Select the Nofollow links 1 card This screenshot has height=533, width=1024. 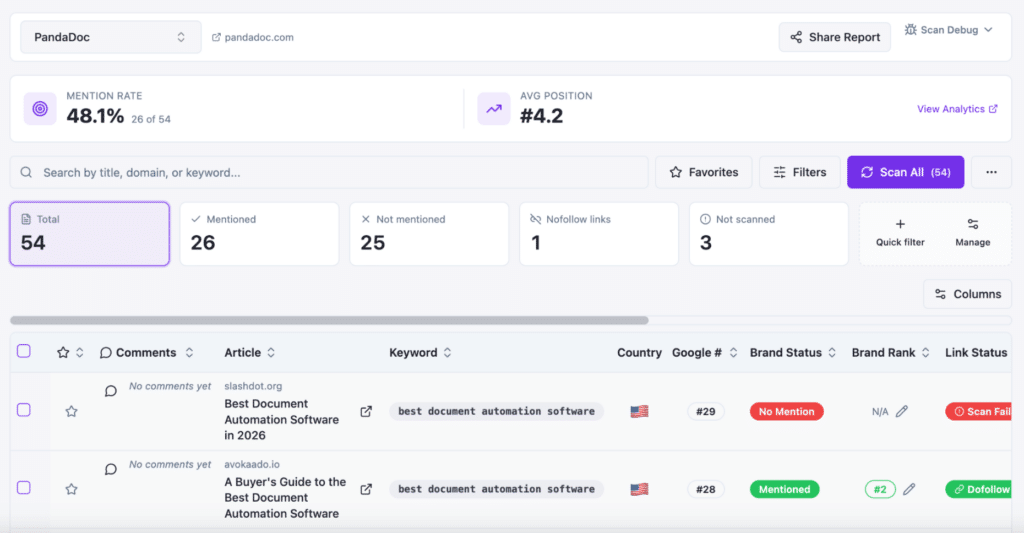click(599, 234)
